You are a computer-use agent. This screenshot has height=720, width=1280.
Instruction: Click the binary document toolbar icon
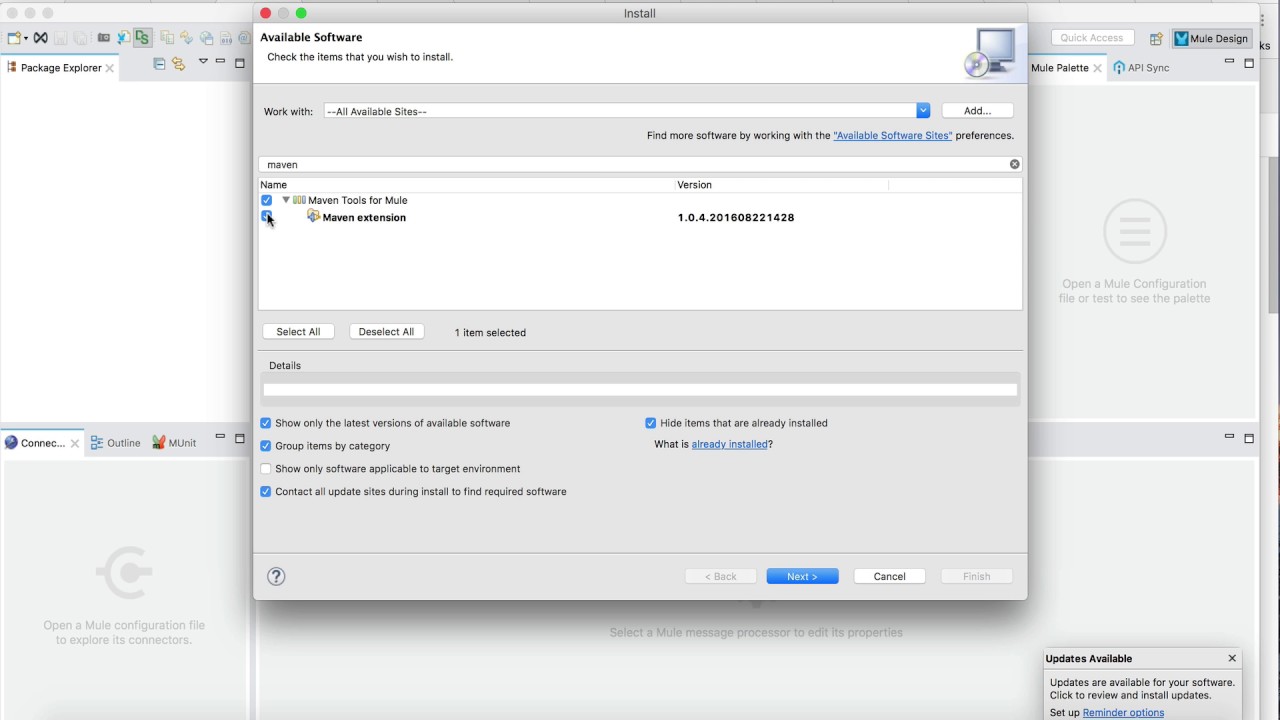point(226,38)
